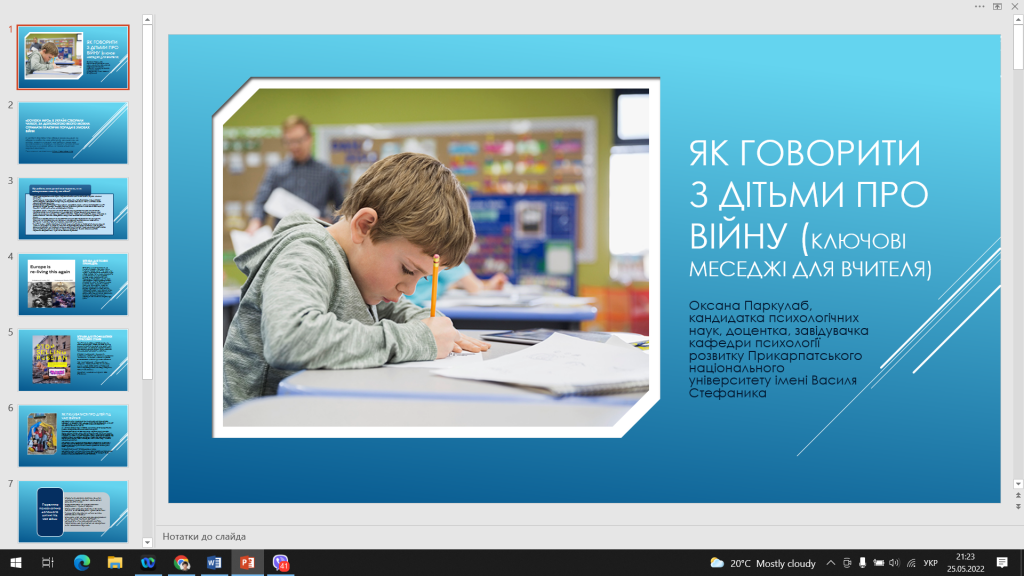This screenshot has width=1024, height=576.
Task: Click the notes field 'Нотатки до слайда'
Action: click(x=204, y=537)
